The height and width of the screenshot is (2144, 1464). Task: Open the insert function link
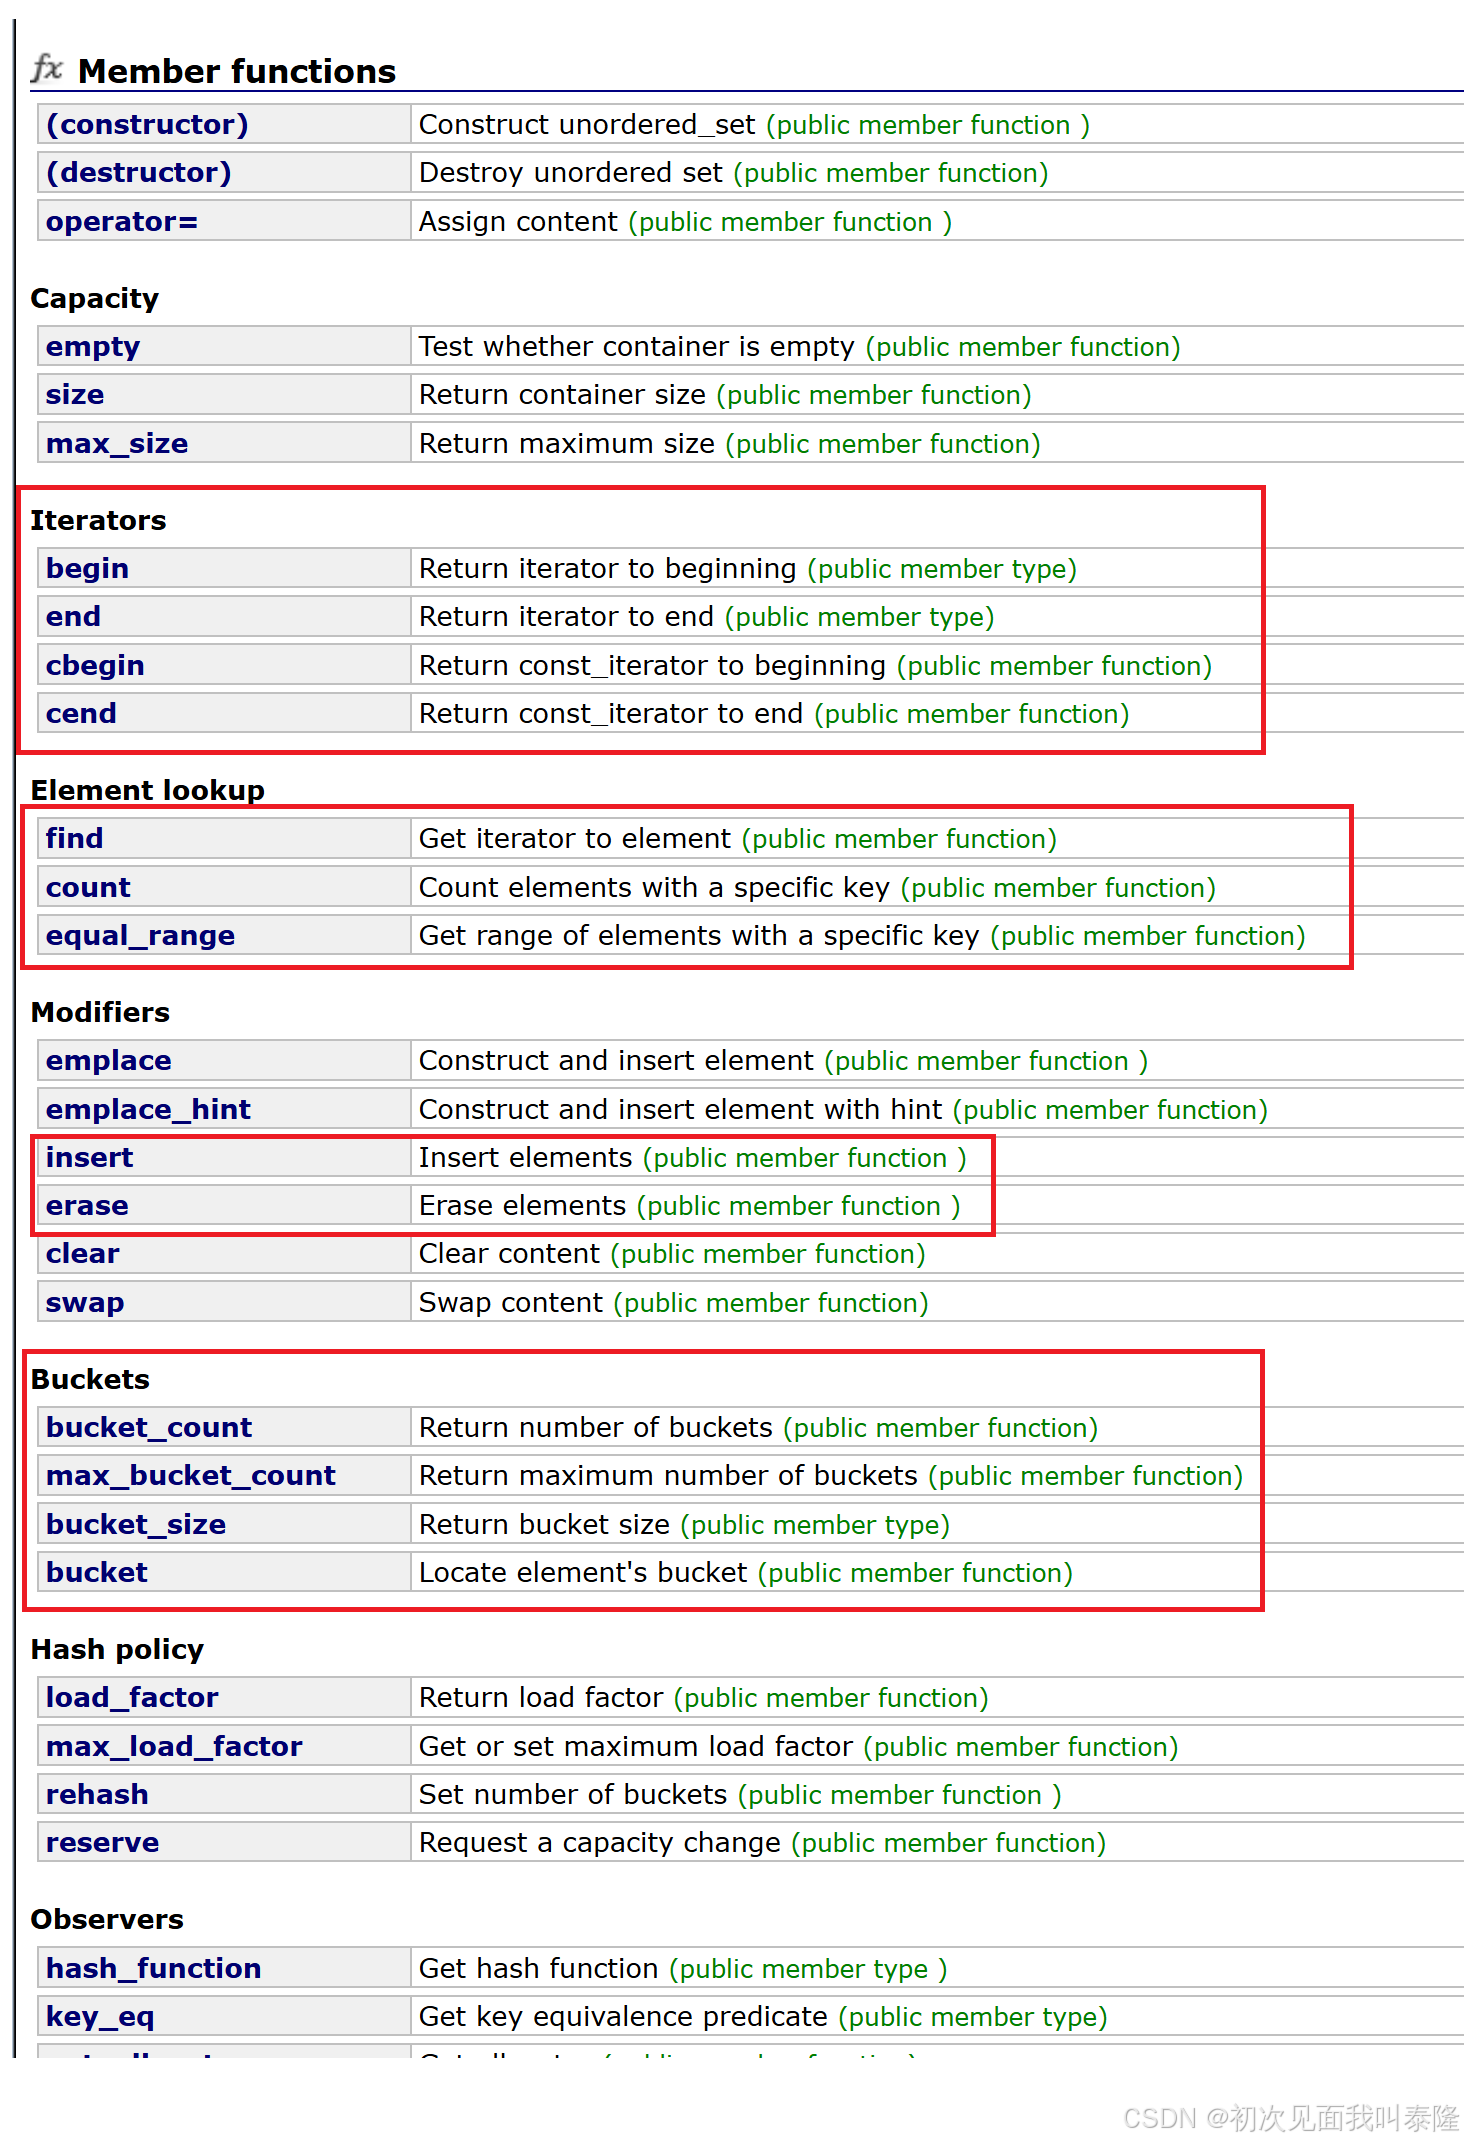tap(89, 1157)
